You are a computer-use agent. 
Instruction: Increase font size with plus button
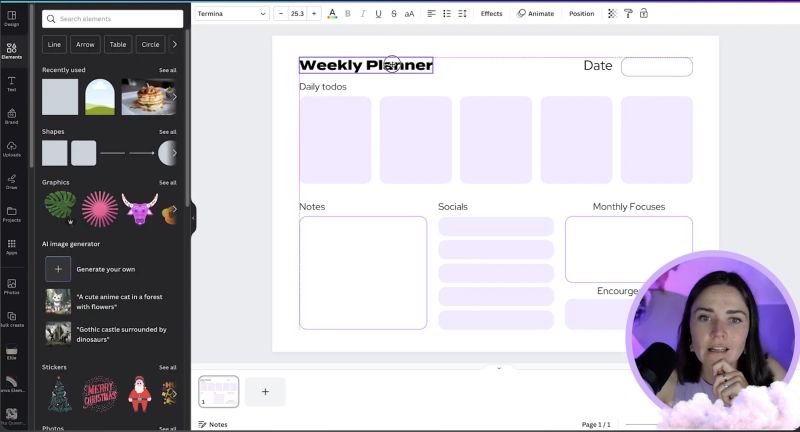pyautogui.click(x=314, y=14)
